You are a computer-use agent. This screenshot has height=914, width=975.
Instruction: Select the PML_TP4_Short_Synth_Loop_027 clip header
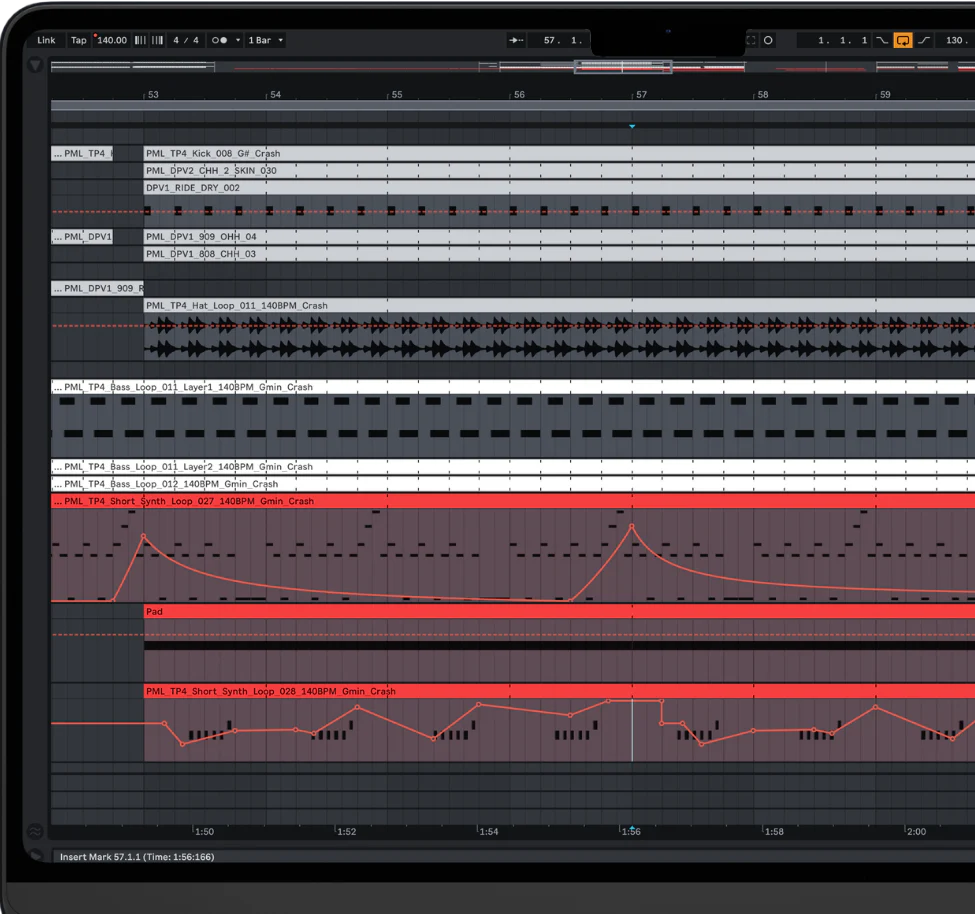tap(513, 501)
